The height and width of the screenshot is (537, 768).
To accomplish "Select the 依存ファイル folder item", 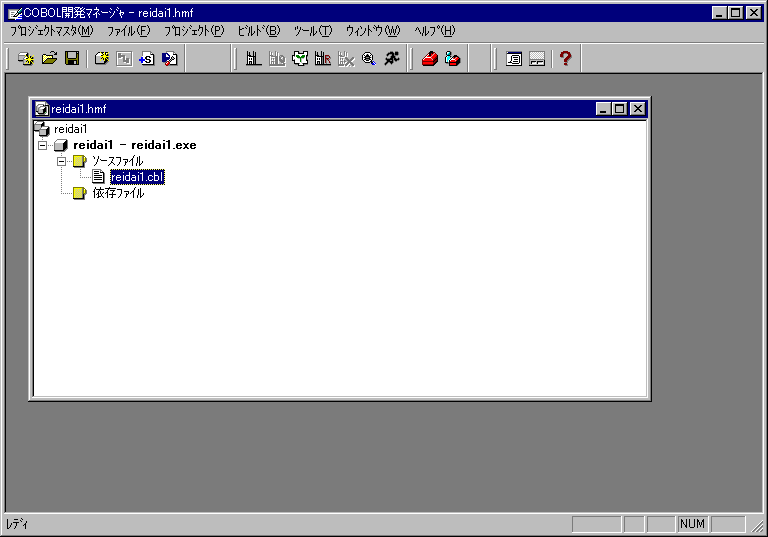I will coord(119,193).
